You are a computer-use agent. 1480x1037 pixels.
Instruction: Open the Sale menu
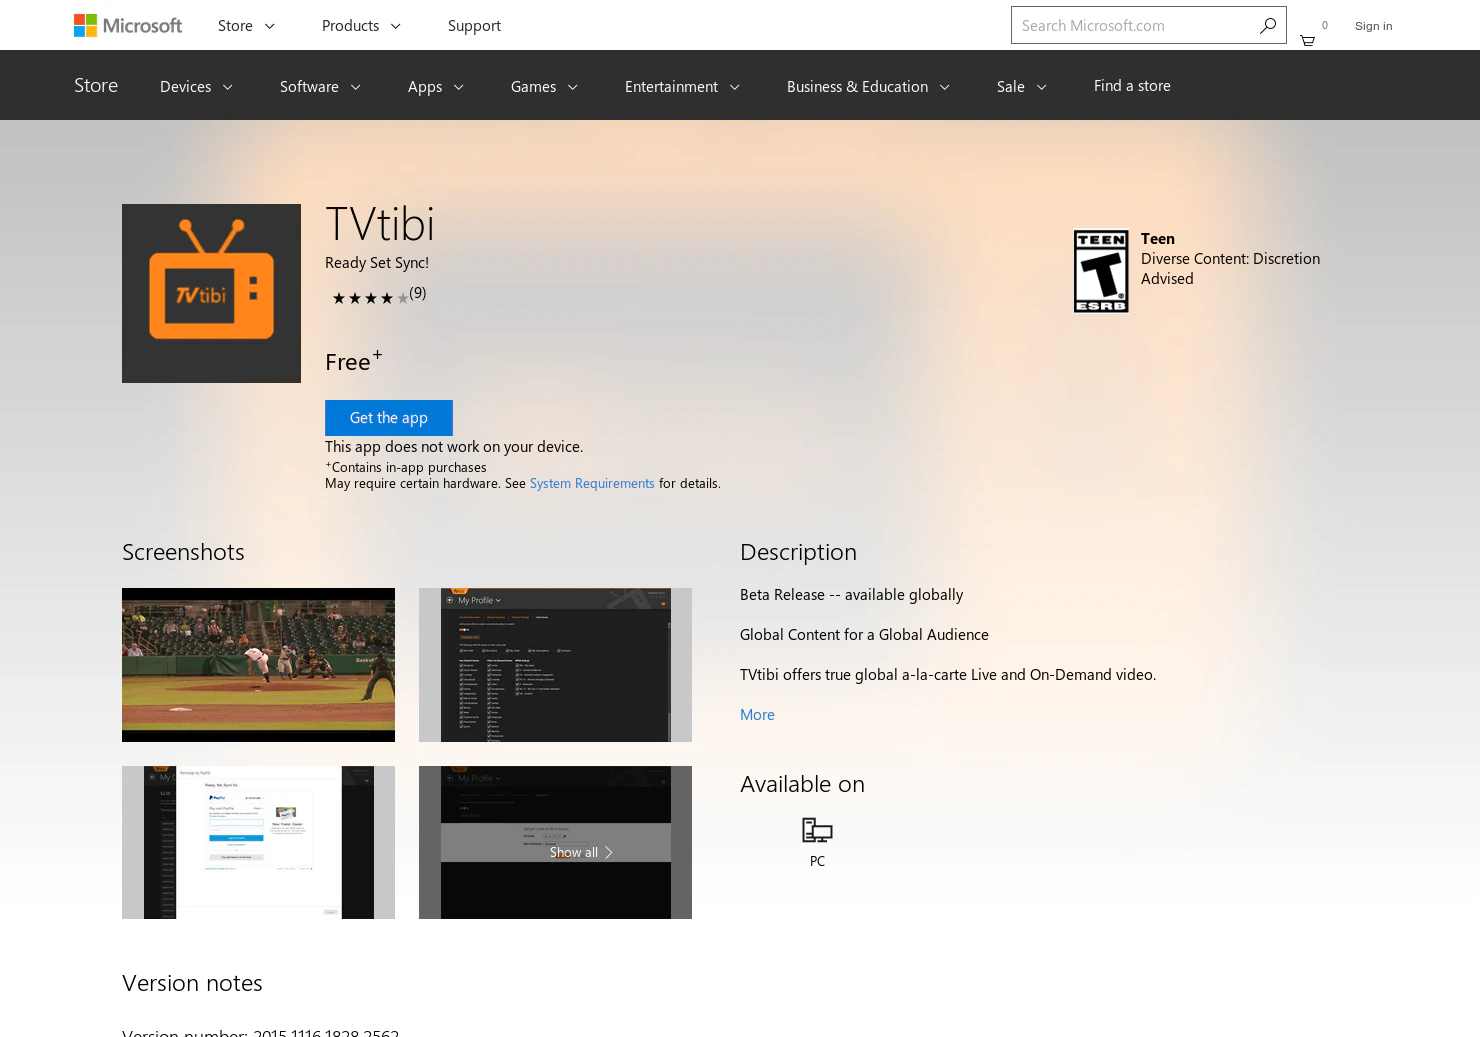(1021, 87)
